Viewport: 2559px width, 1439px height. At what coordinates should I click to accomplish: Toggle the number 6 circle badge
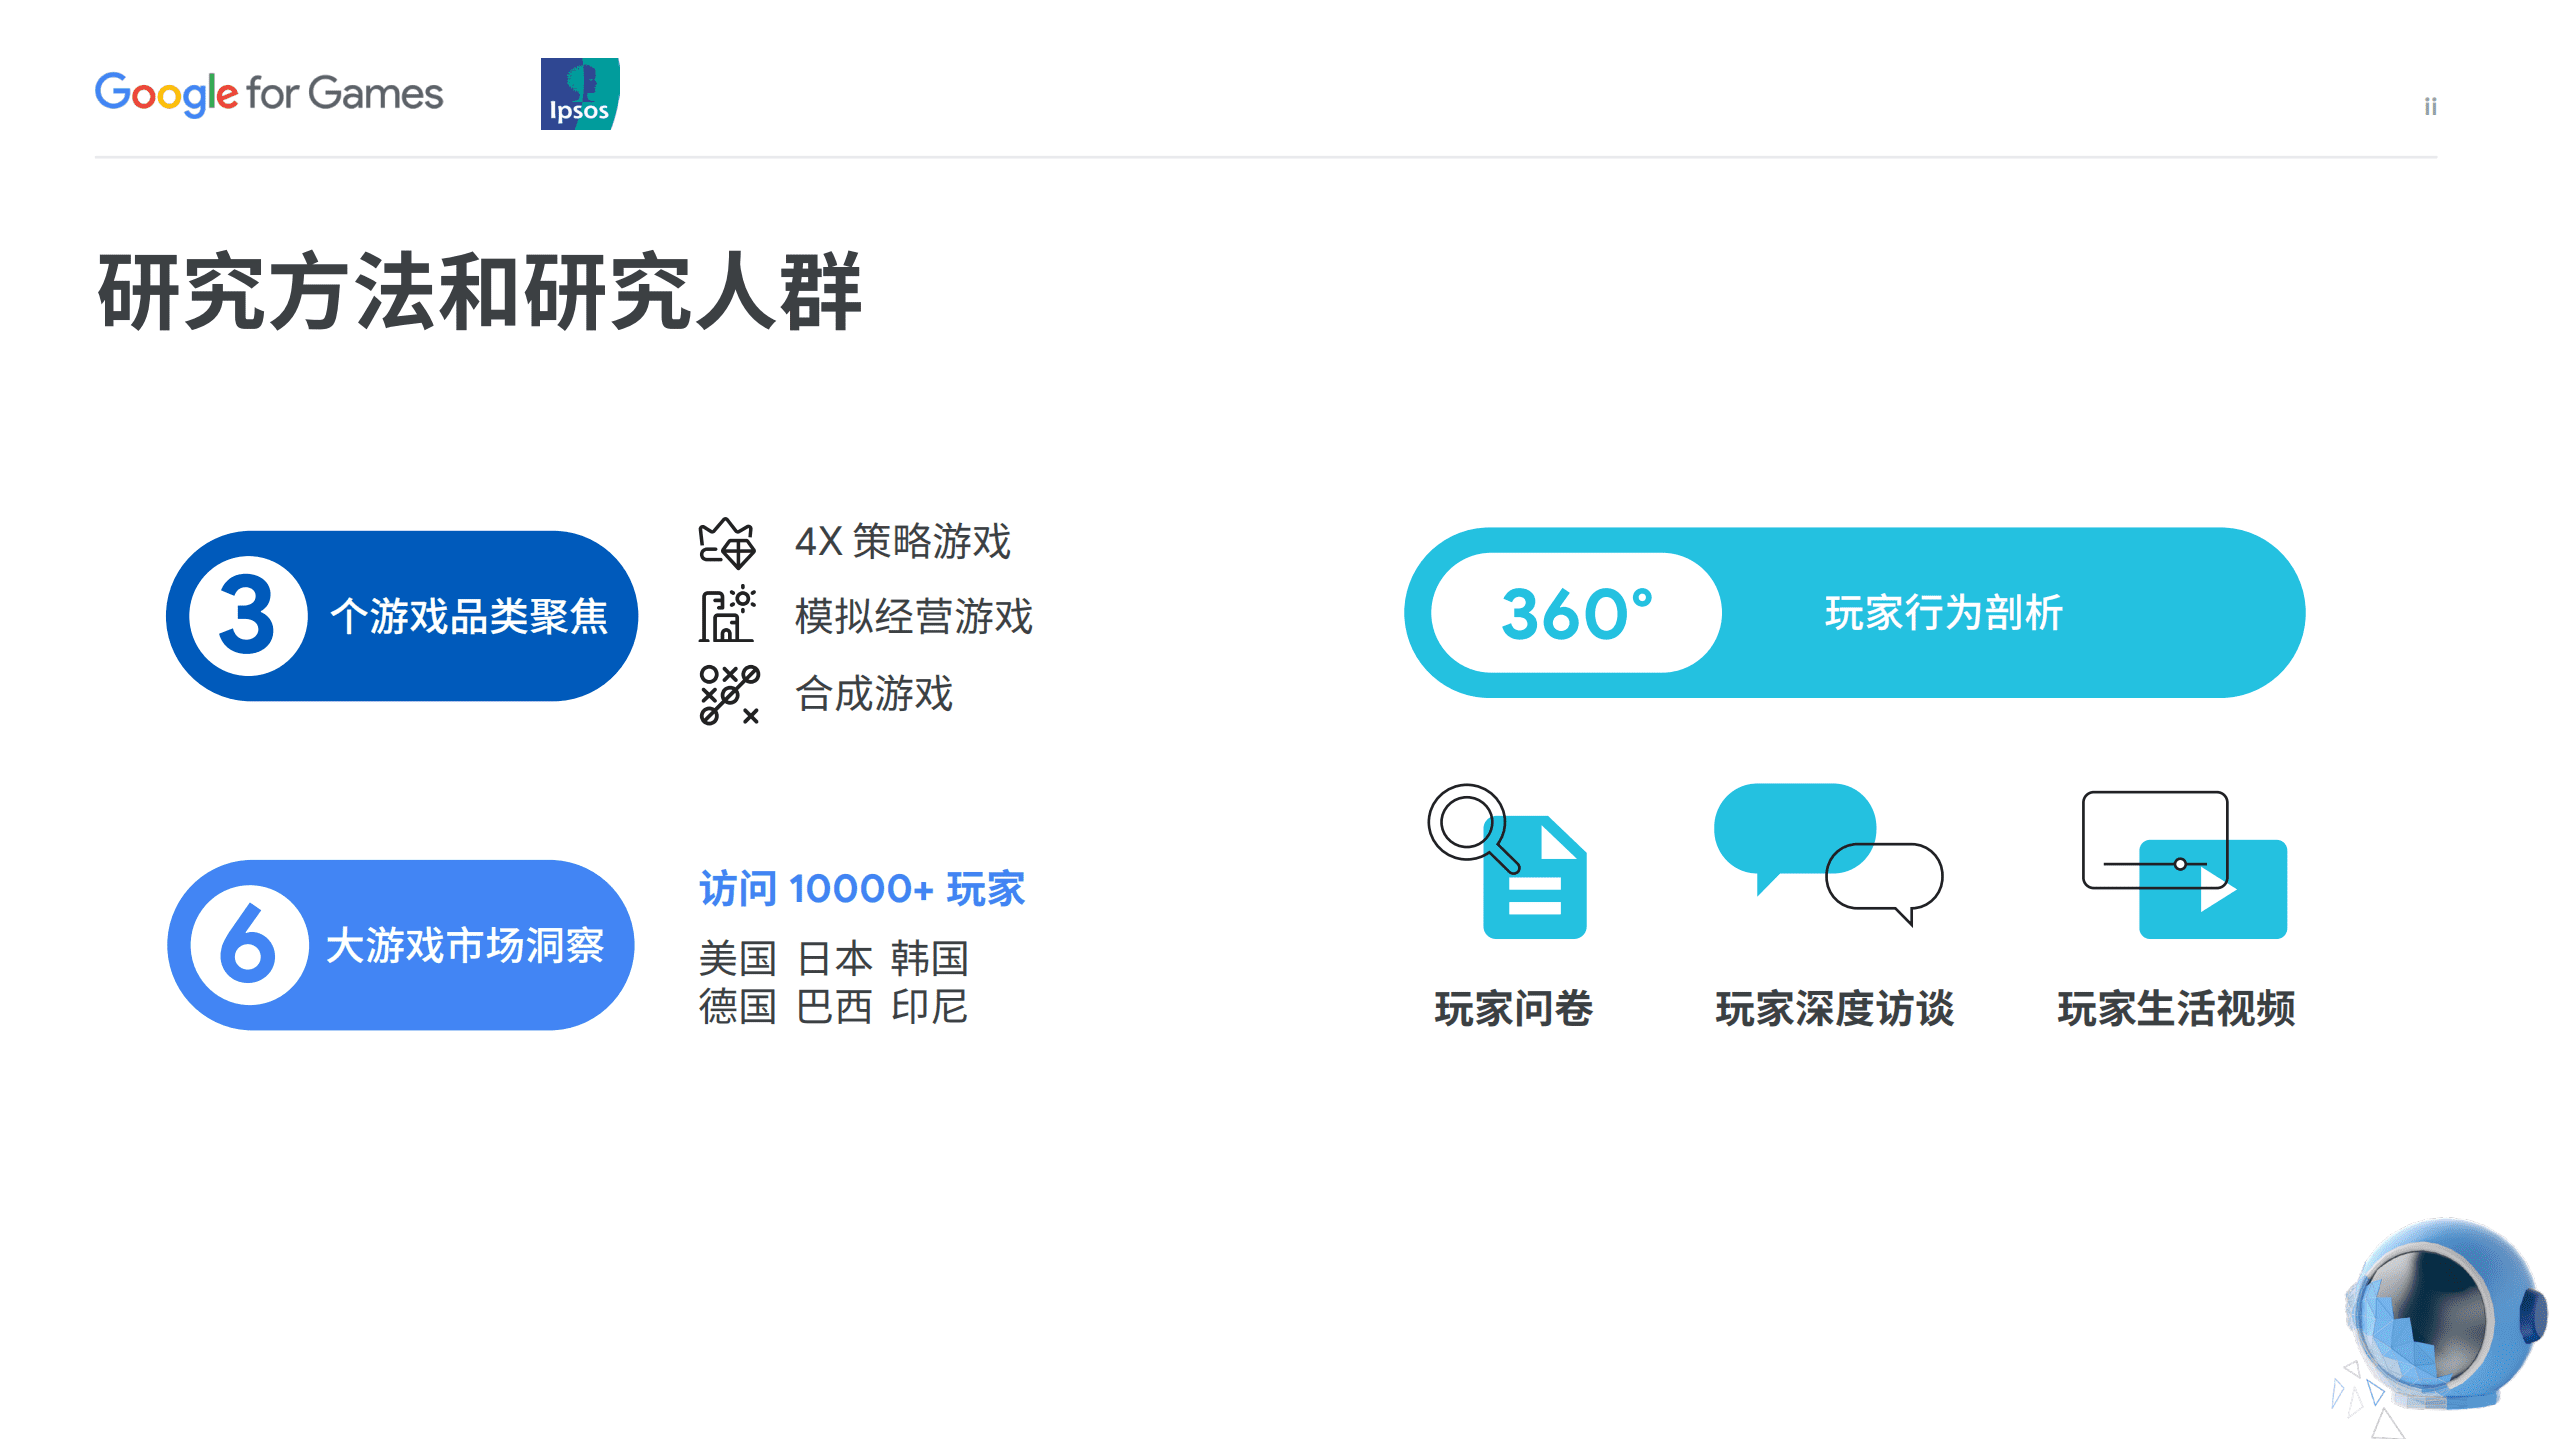click(249, 944)
